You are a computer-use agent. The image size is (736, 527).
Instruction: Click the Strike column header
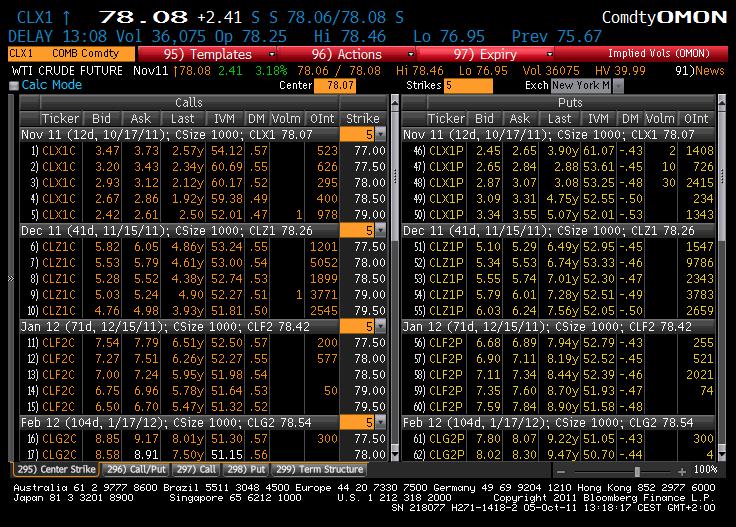(x=362, y=119)
